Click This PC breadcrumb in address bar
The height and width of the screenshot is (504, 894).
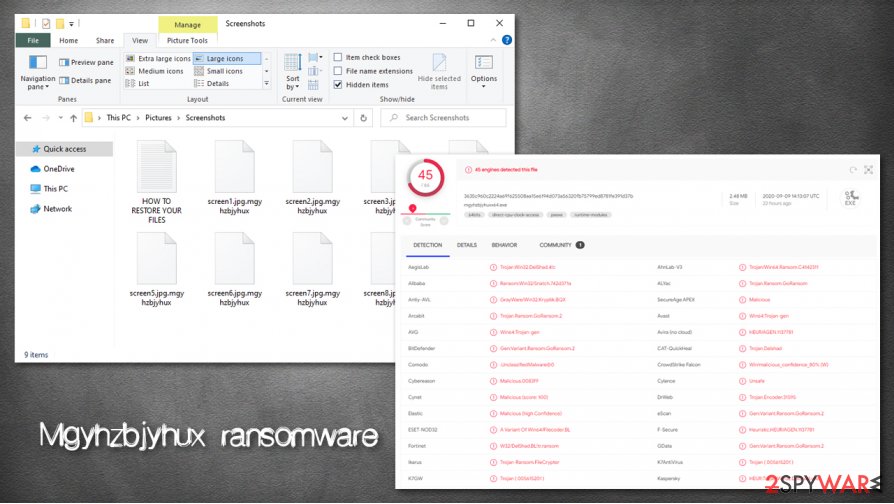pos(119,117)
